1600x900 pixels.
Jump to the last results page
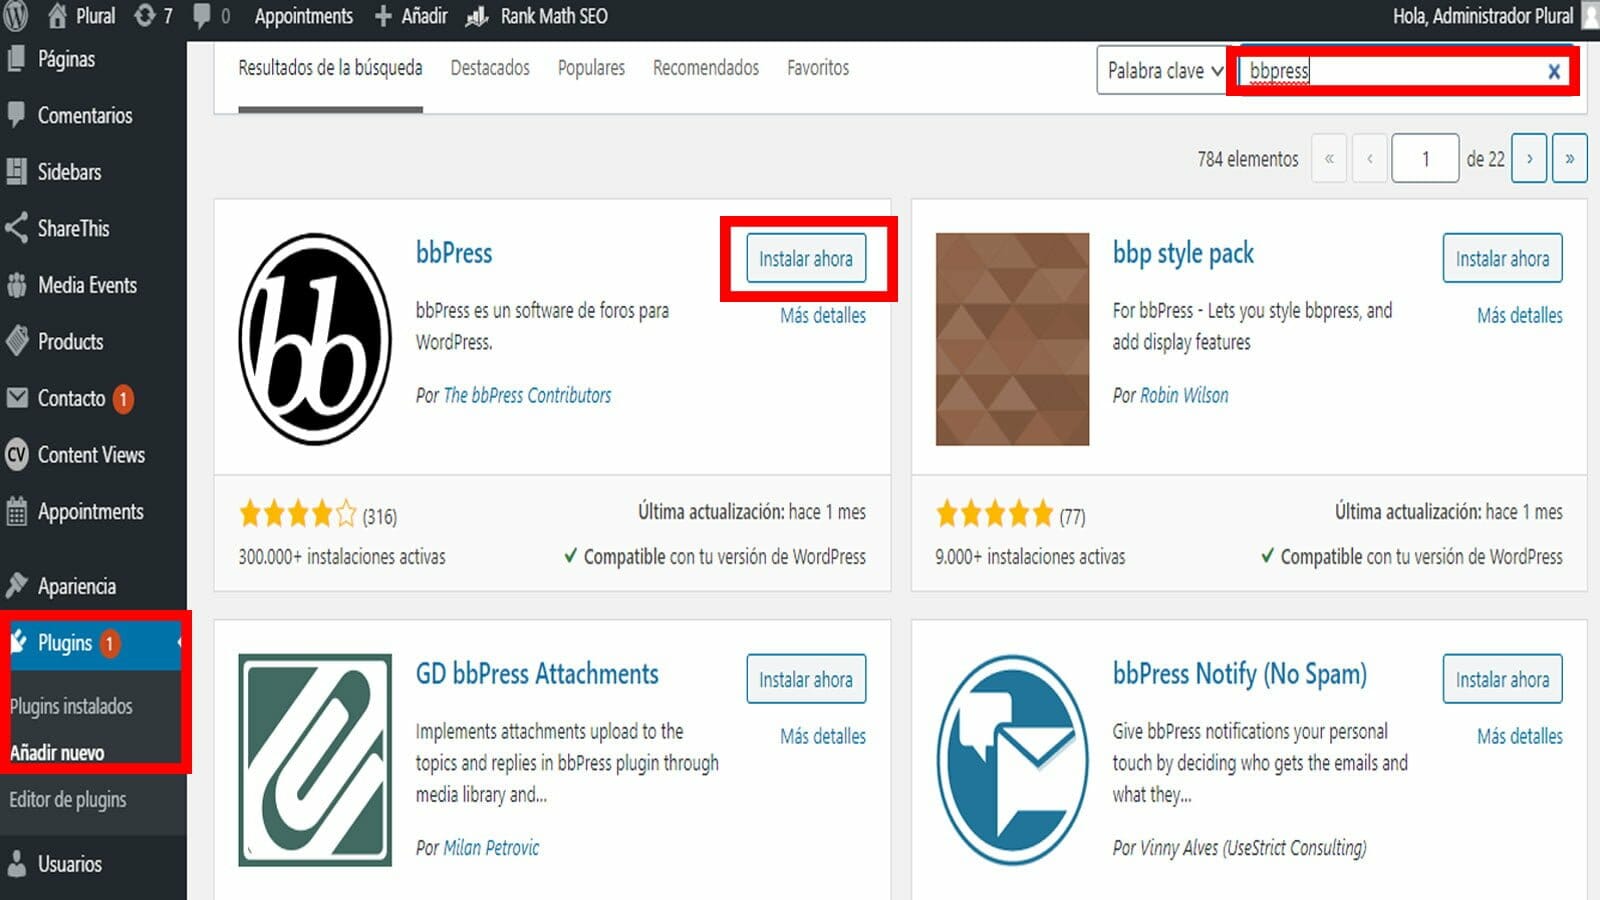tap(1569, 158)
